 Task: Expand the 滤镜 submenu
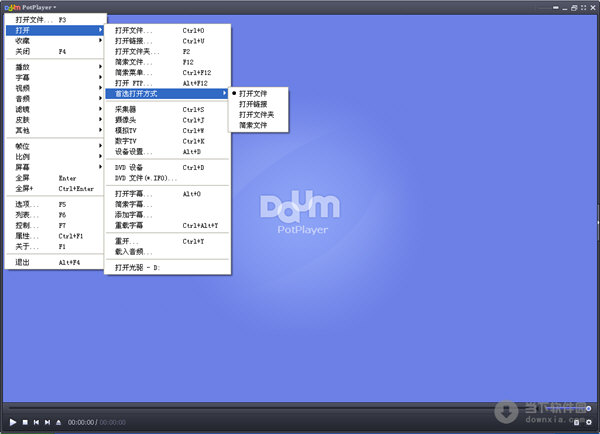pos(55,109)
